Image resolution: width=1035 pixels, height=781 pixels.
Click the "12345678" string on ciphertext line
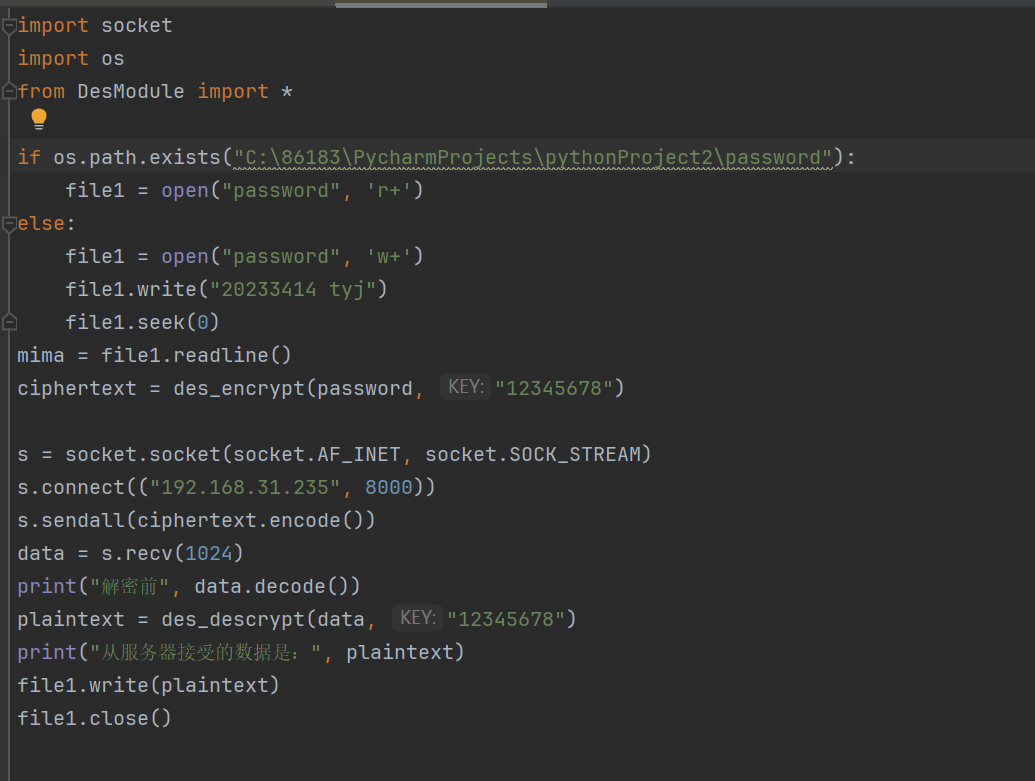[554, 388]
